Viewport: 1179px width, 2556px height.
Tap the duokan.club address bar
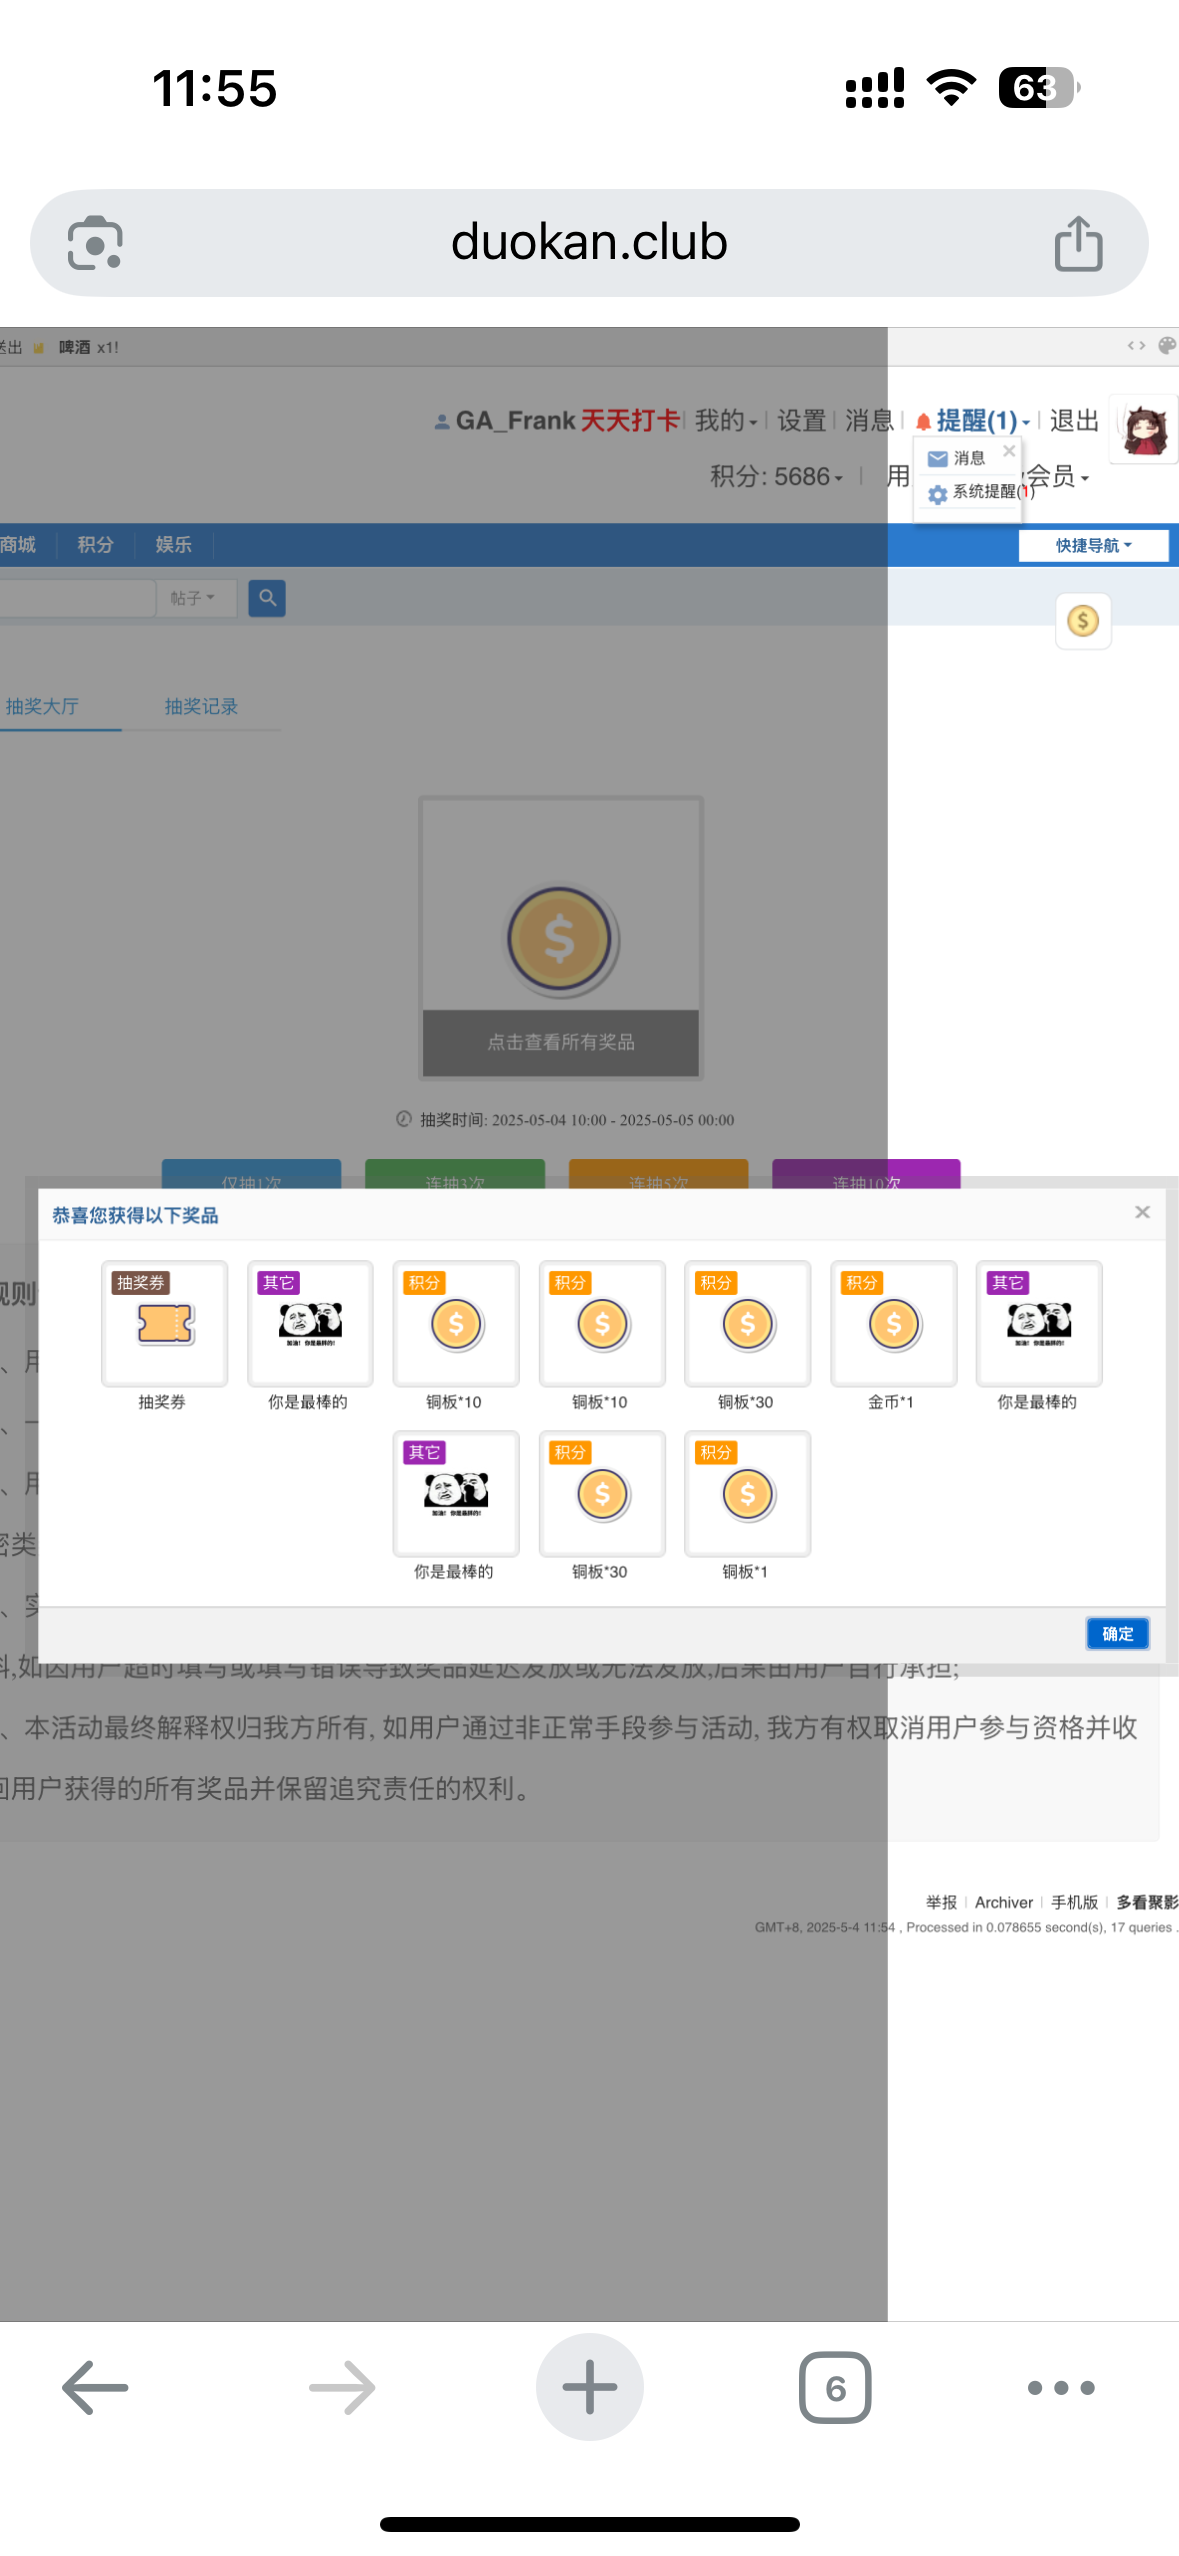click(589, 243)
